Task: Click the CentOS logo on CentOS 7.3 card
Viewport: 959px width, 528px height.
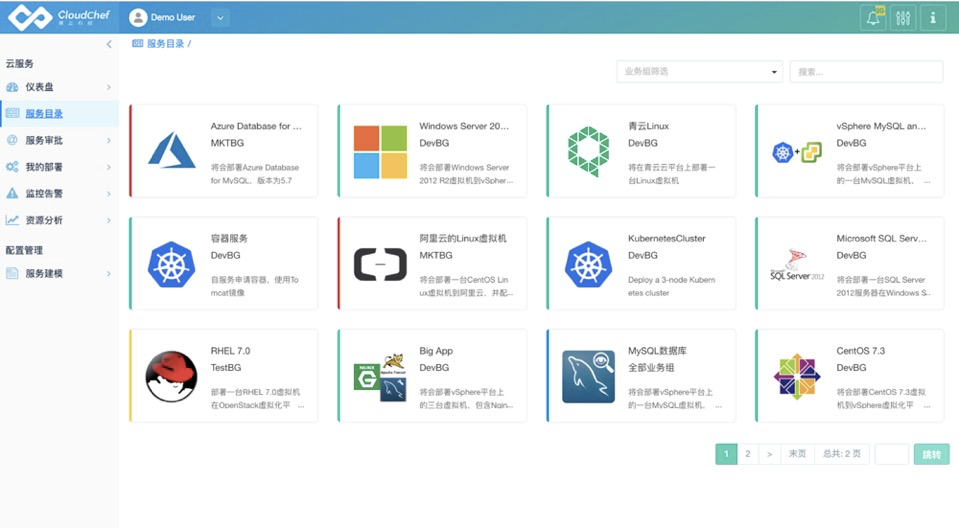Action: coord(797,376)
